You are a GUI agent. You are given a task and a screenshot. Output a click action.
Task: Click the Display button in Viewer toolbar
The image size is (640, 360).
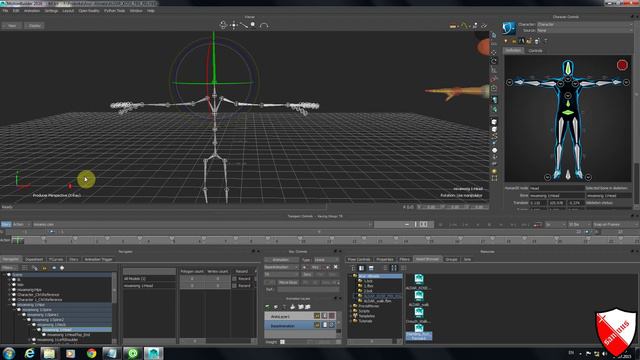coord(34,26)
